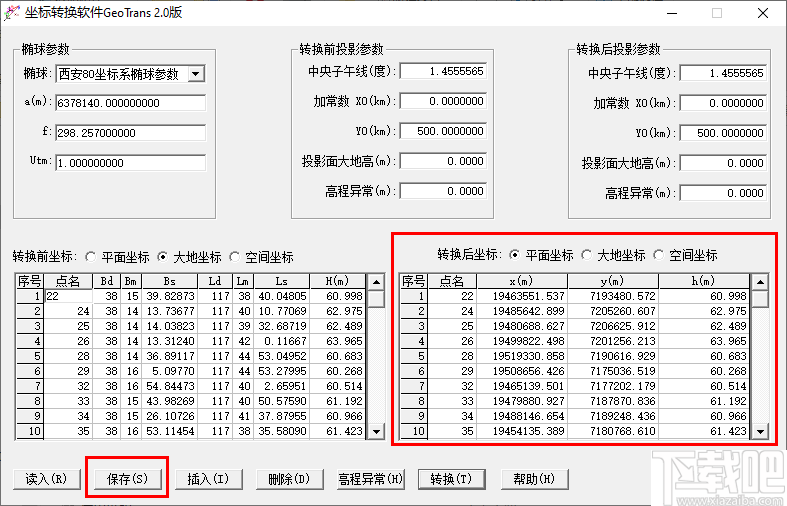Click cell 62.489 in source table
The height and width of the screenshot is (506, 787).
[x=337, y=326]
